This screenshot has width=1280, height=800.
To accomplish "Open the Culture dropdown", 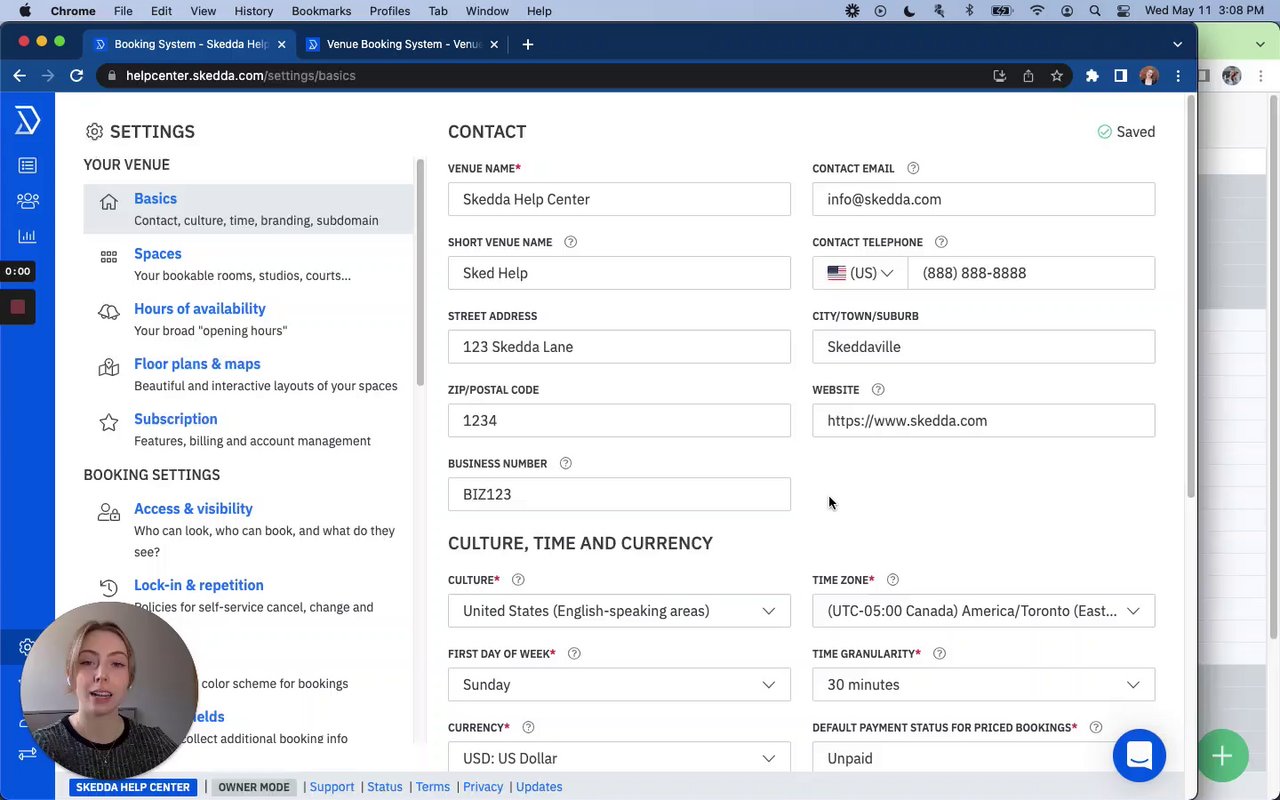I will 619,611.
